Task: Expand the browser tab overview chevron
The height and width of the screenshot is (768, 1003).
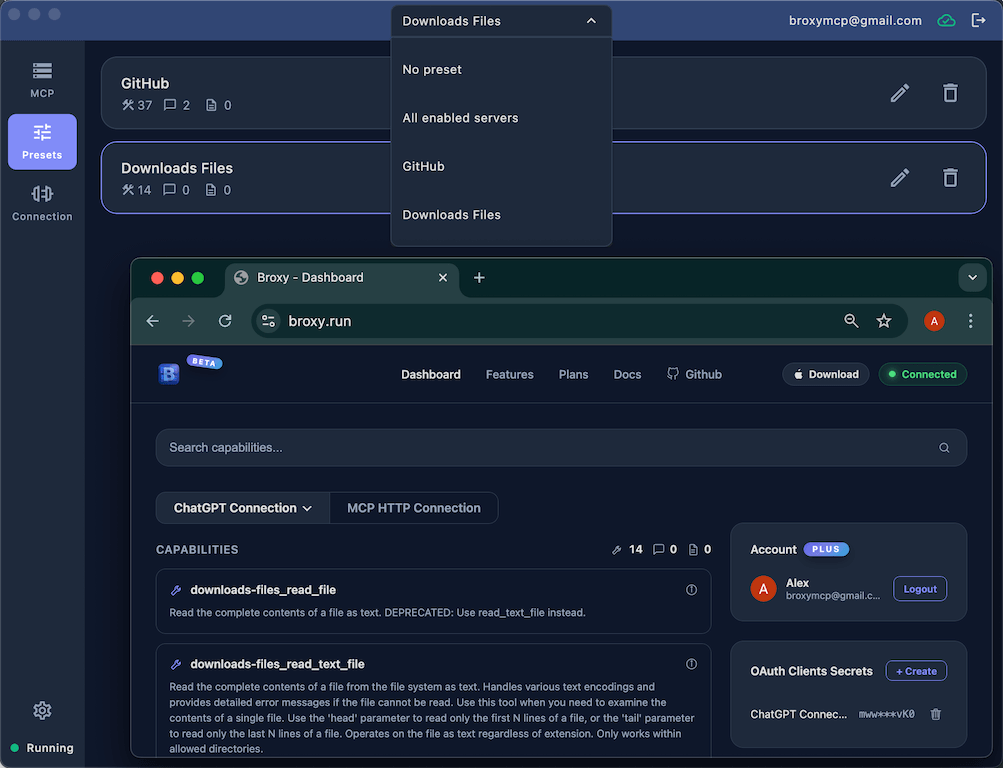Action: 971,277
